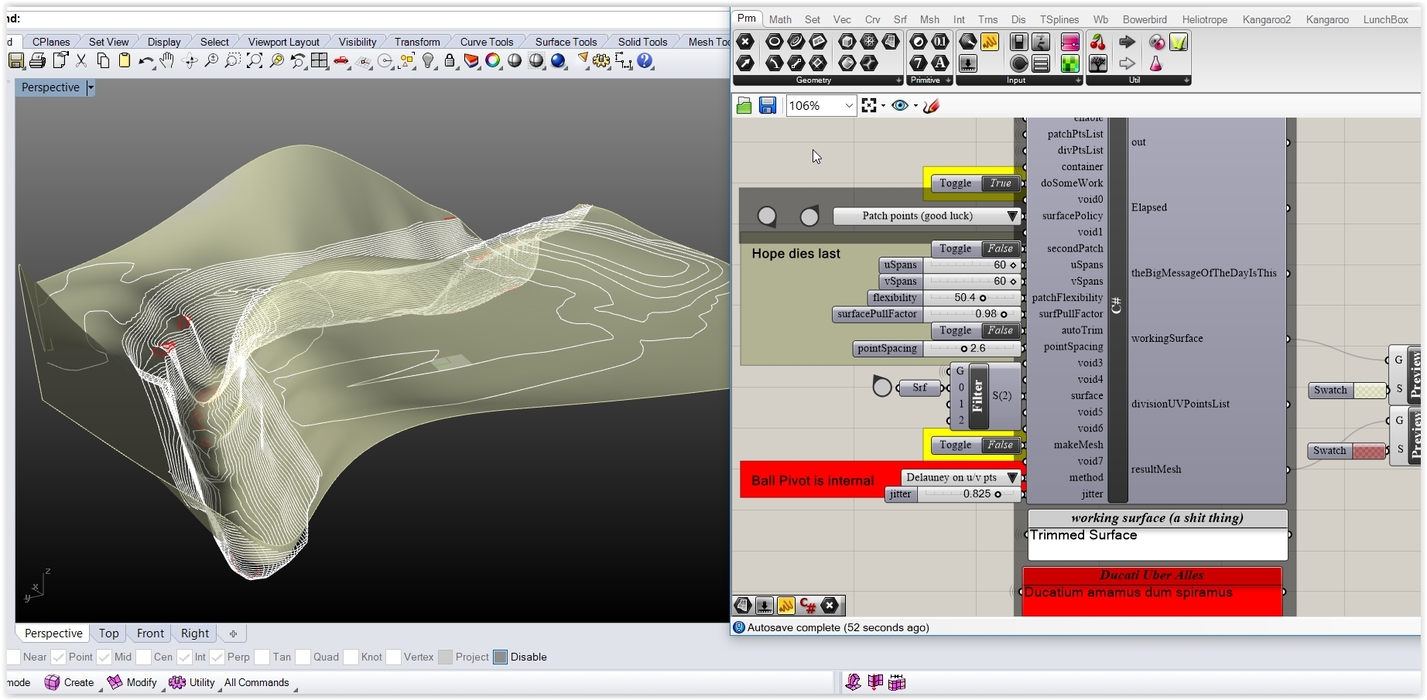Click the Print icon in Rhino toolbar
Viewport: 1427px width, 700px height.
pyautogui.click(x=37, y=61)
